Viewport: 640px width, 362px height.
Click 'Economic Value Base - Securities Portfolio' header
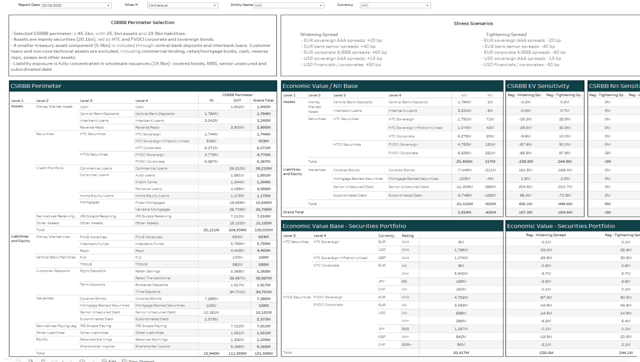[x=392, y=226]
